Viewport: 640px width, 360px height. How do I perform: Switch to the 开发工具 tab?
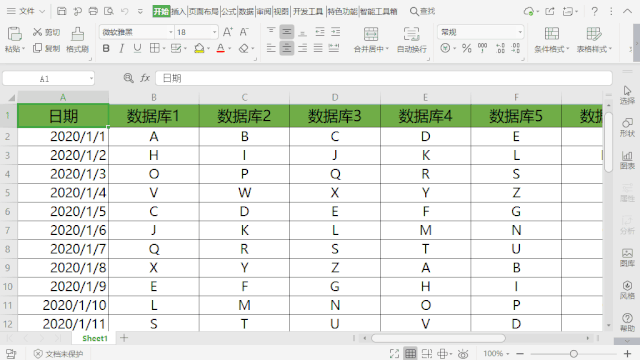[308, 11]
